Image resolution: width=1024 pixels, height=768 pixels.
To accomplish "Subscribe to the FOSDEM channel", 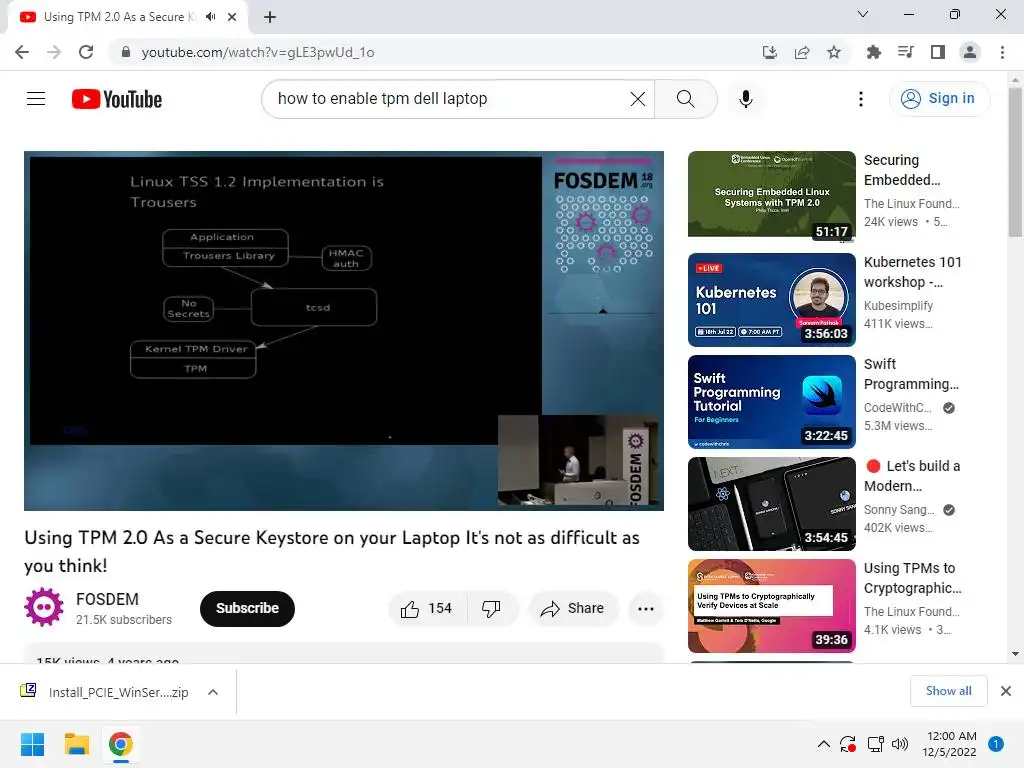I will click(247, 609).
